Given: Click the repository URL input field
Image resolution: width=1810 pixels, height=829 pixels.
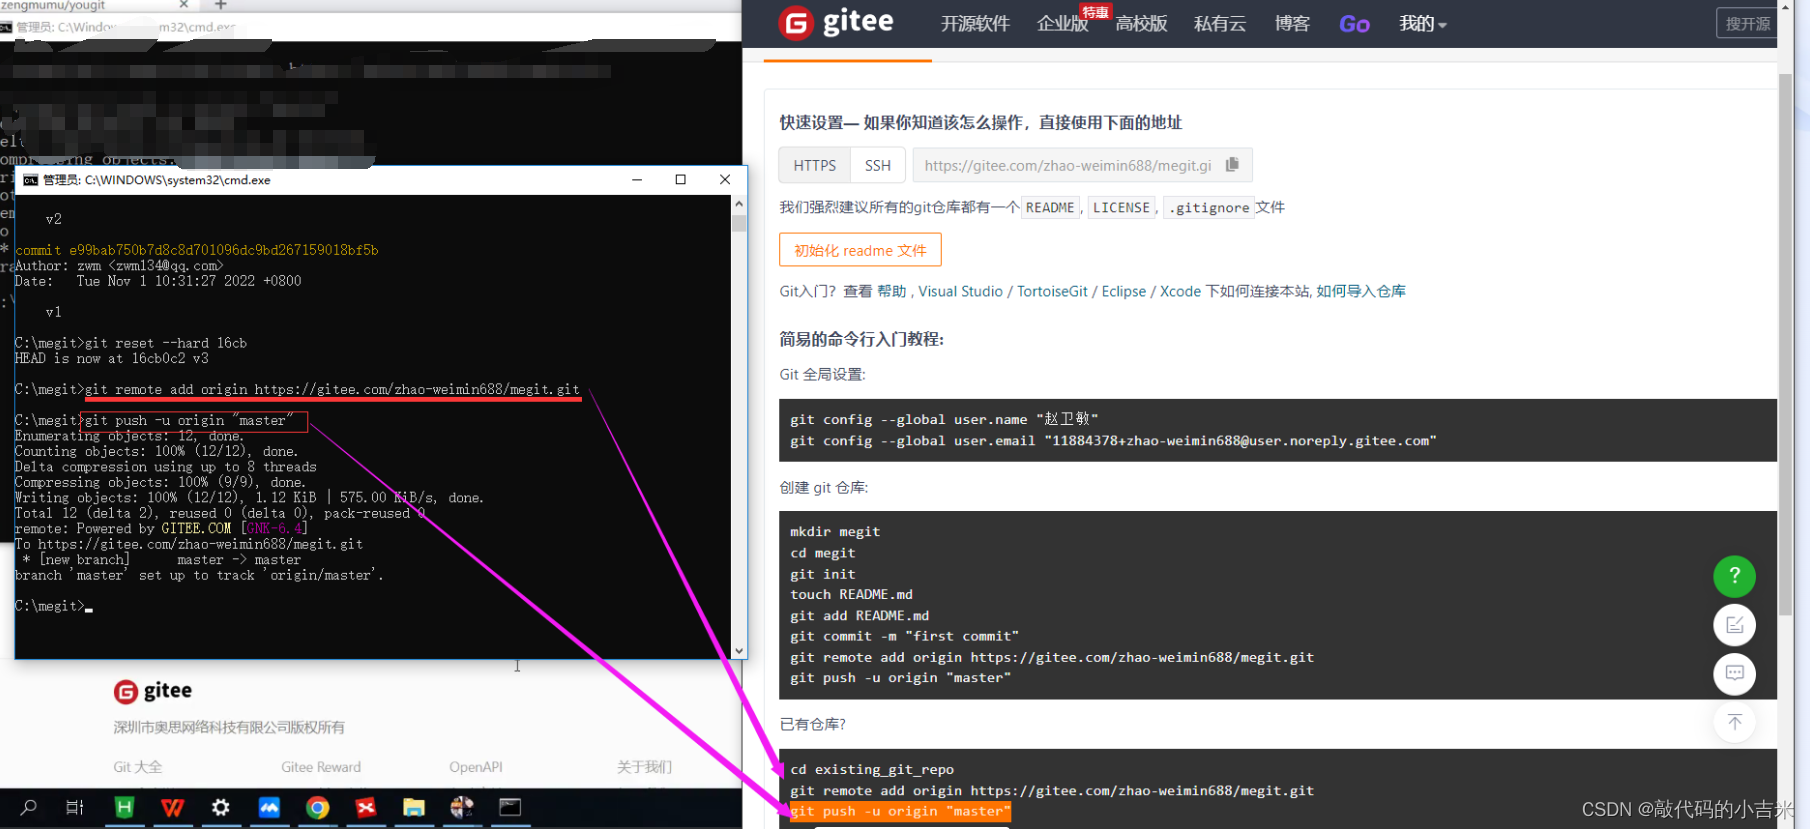Looking at the screenshot, I should (1067, 165).
